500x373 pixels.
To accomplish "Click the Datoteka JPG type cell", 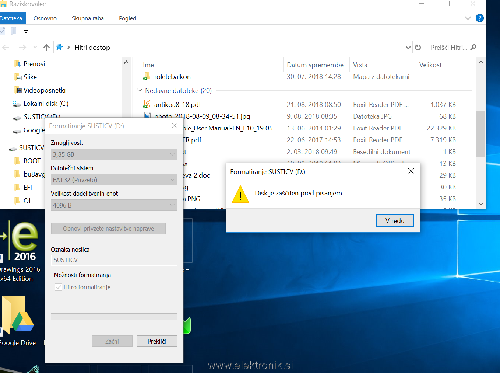I will pyautogui.click(x=371, y=116).
